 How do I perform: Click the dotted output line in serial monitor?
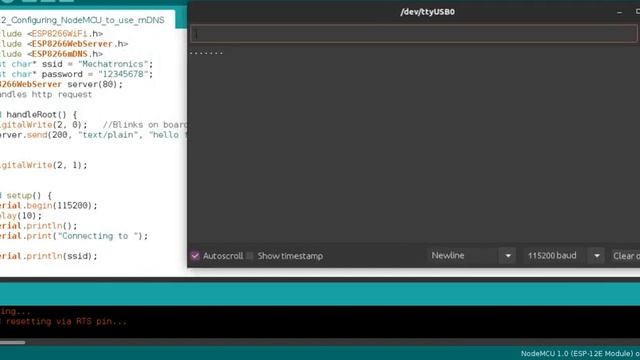[x=207, y=53]
